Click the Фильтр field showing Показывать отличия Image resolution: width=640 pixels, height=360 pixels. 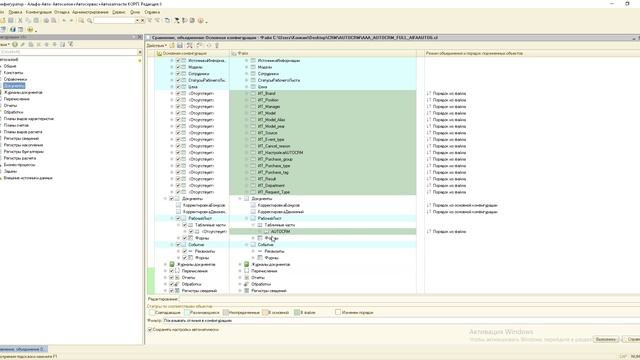pyautogui.click(x=401, y=321)
